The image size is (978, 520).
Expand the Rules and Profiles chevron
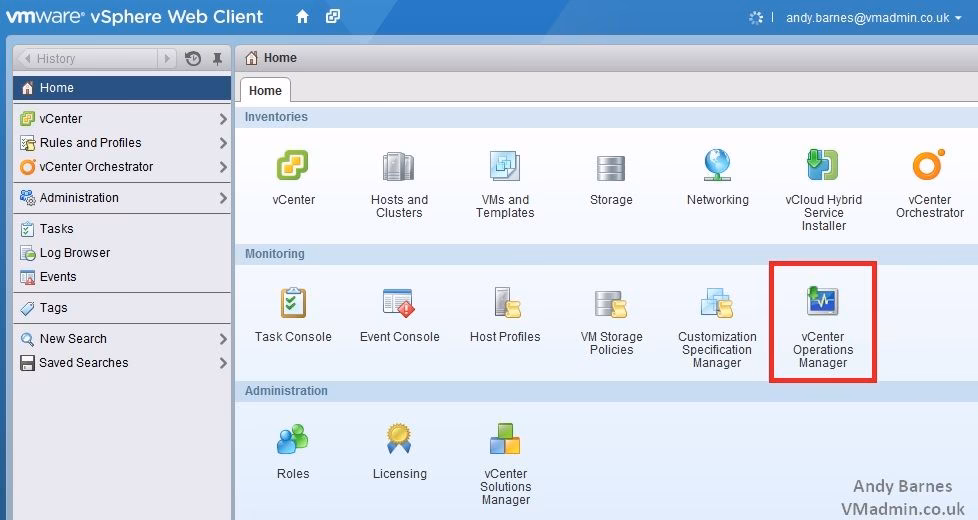coord(223,143)
